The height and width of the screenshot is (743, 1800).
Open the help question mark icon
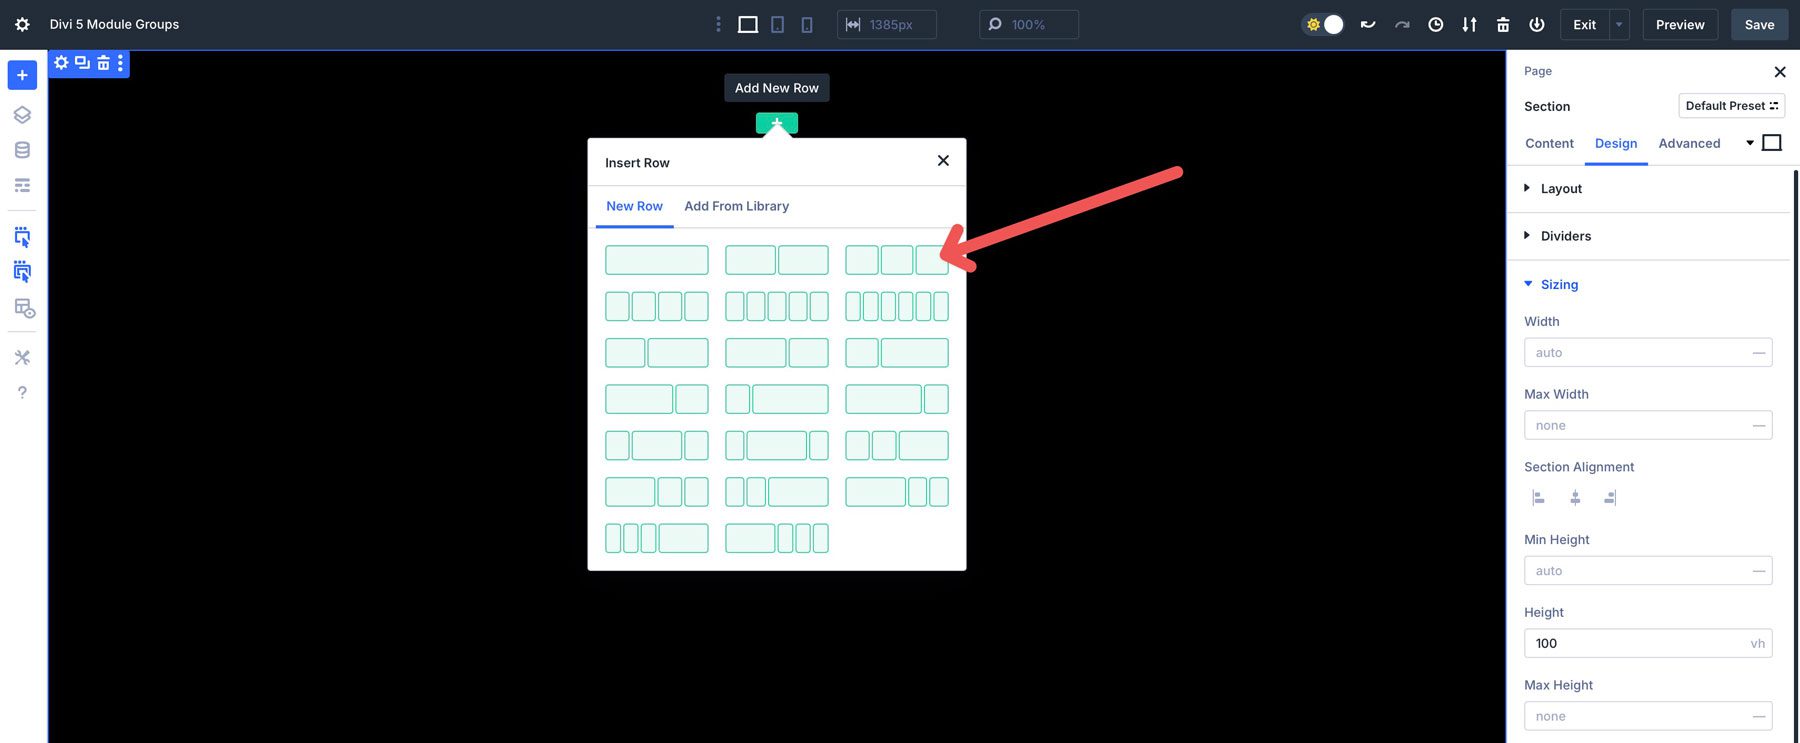point(22,392)
